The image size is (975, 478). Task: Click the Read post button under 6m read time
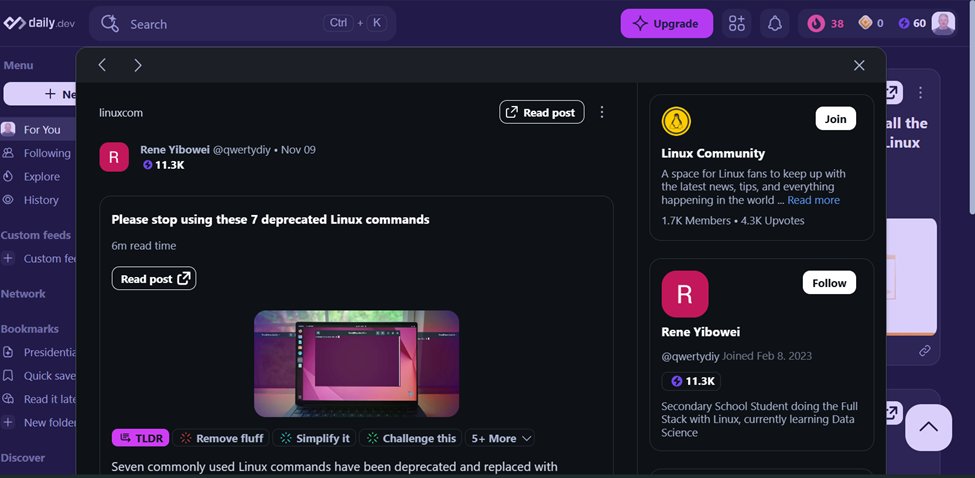[x=154, y=278]
